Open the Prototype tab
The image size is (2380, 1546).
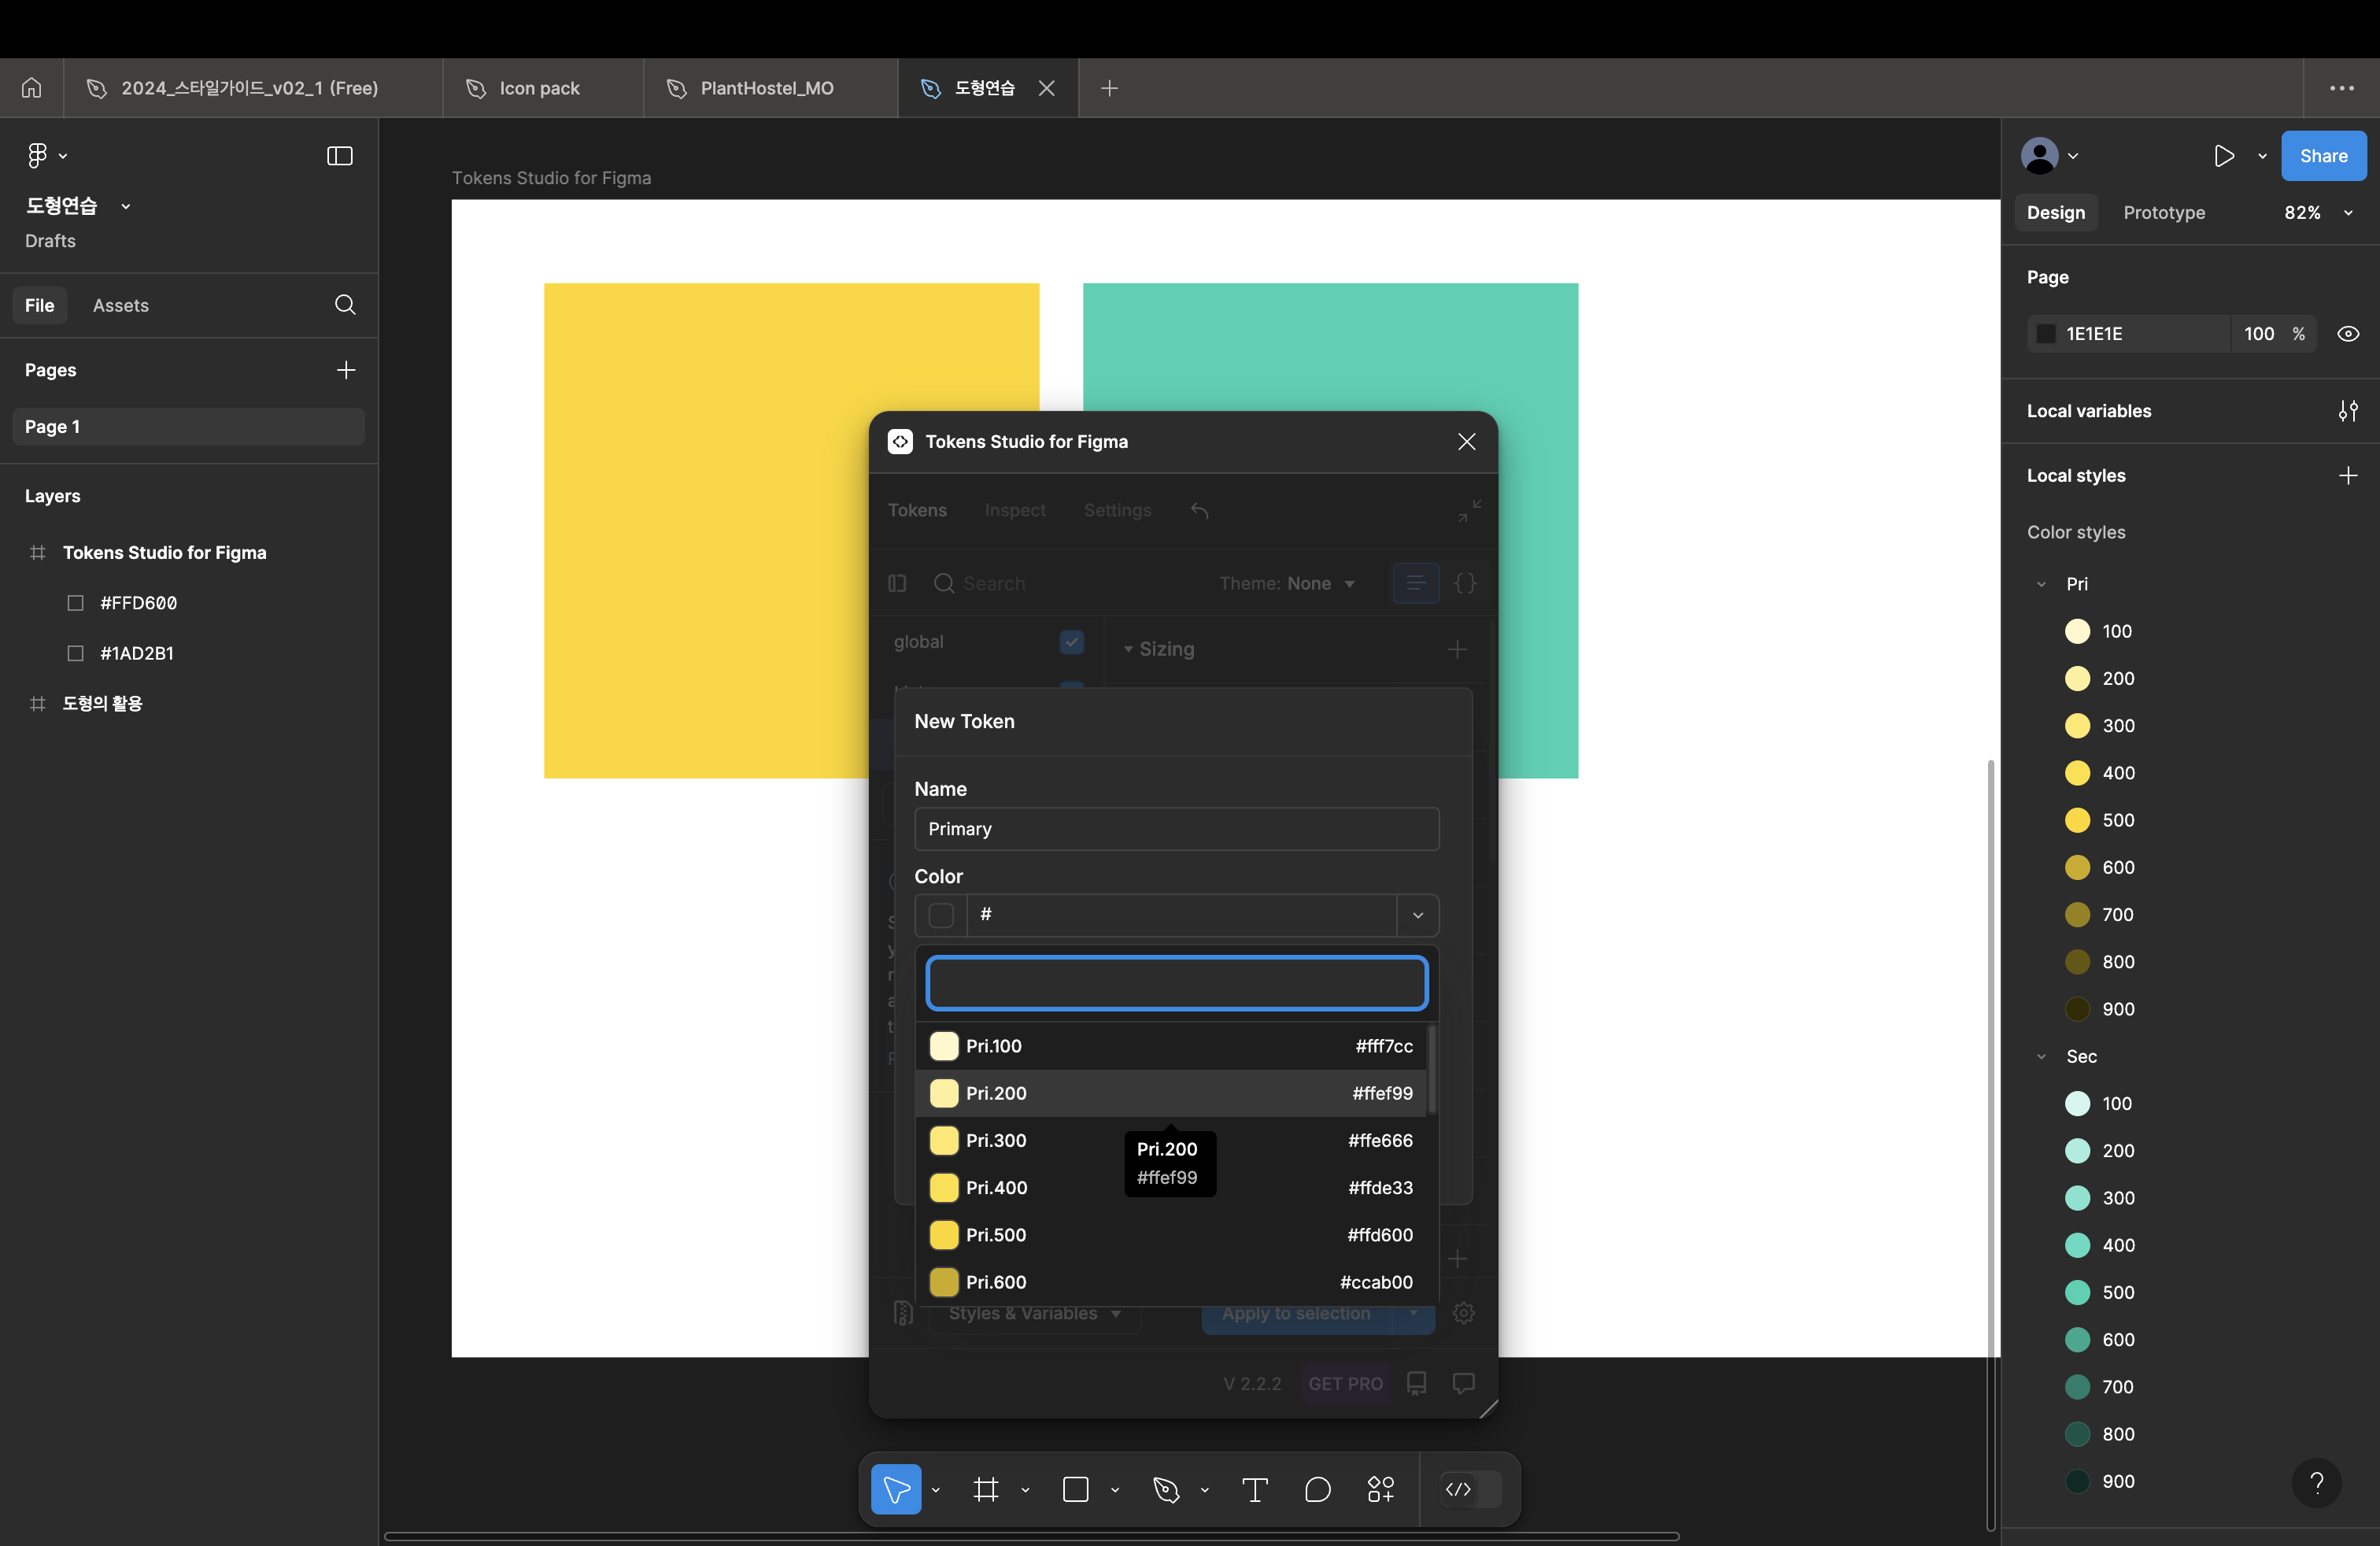click(2164, 213)
